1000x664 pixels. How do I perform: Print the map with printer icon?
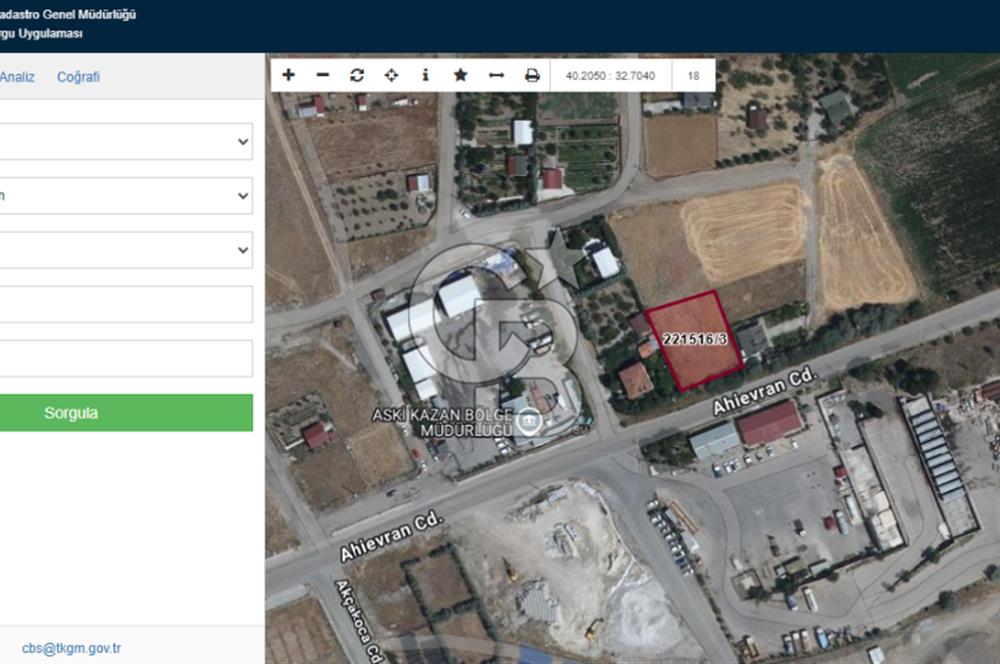click(532, 75)
